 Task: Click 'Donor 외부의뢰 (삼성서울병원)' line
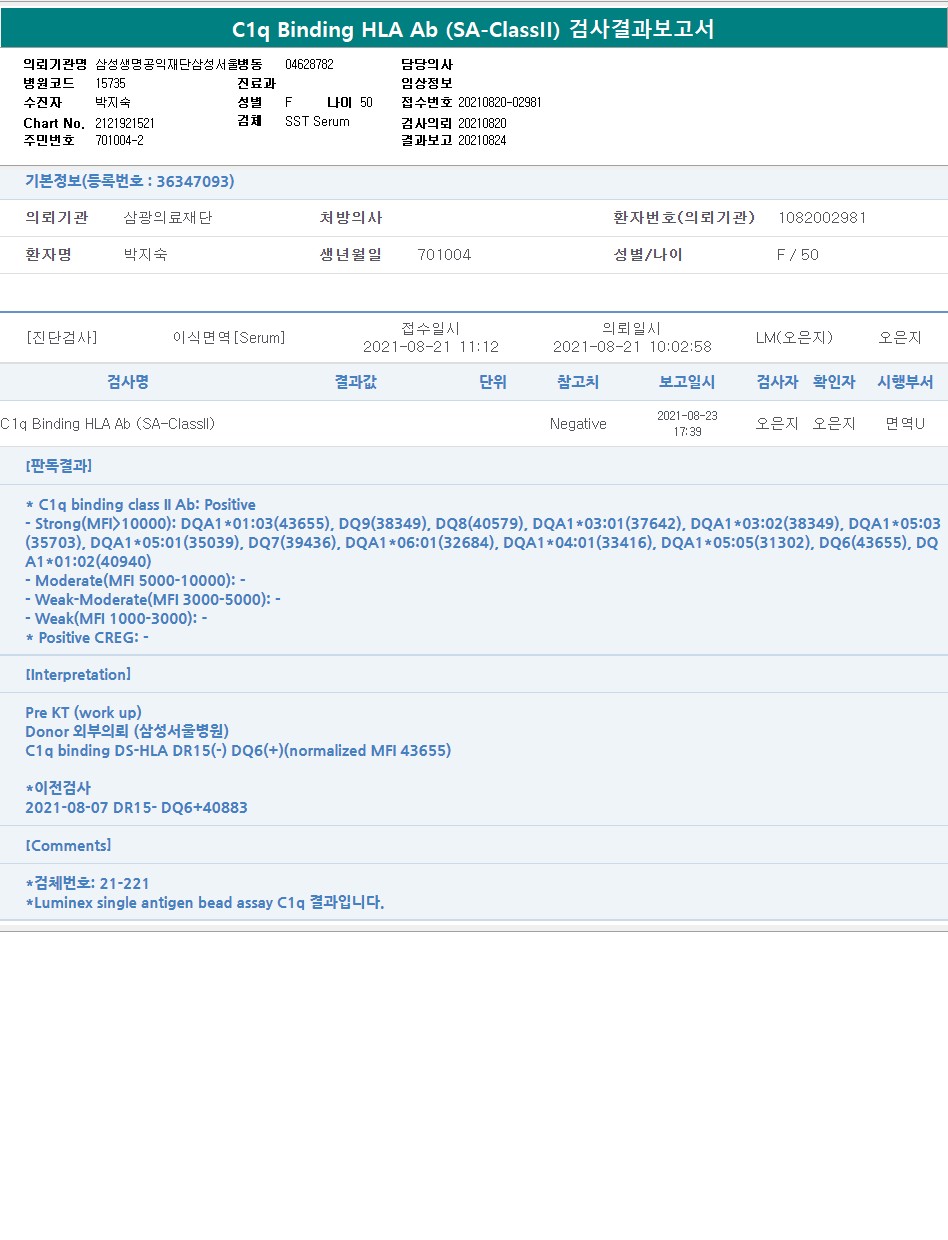pos(127,731)
